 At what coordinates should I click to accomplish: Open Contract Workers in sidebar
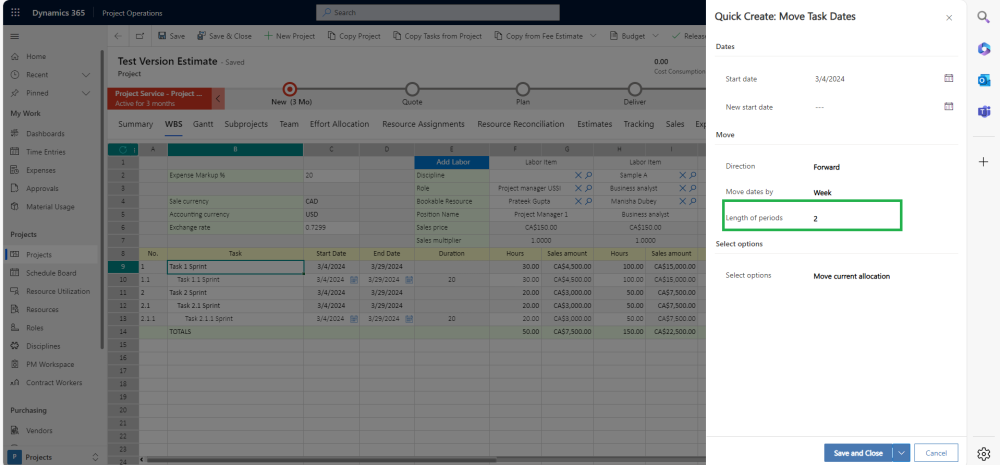(54, 383)
